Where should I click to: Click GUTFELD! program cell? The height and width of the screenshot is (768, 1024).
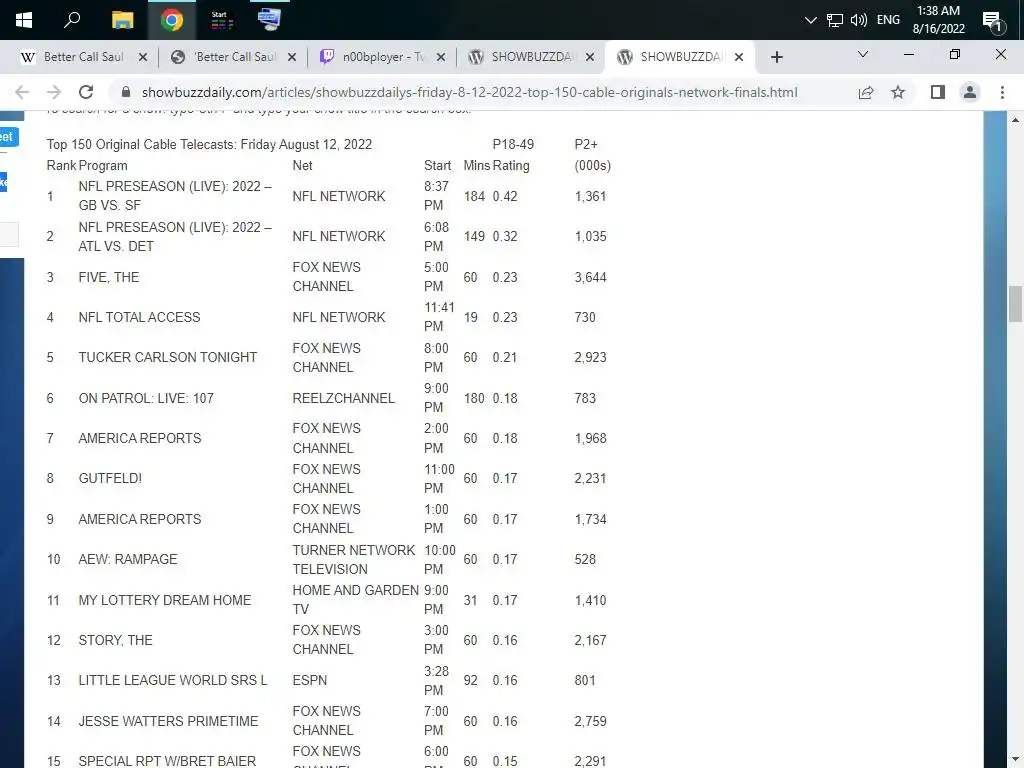coord(110,478)
